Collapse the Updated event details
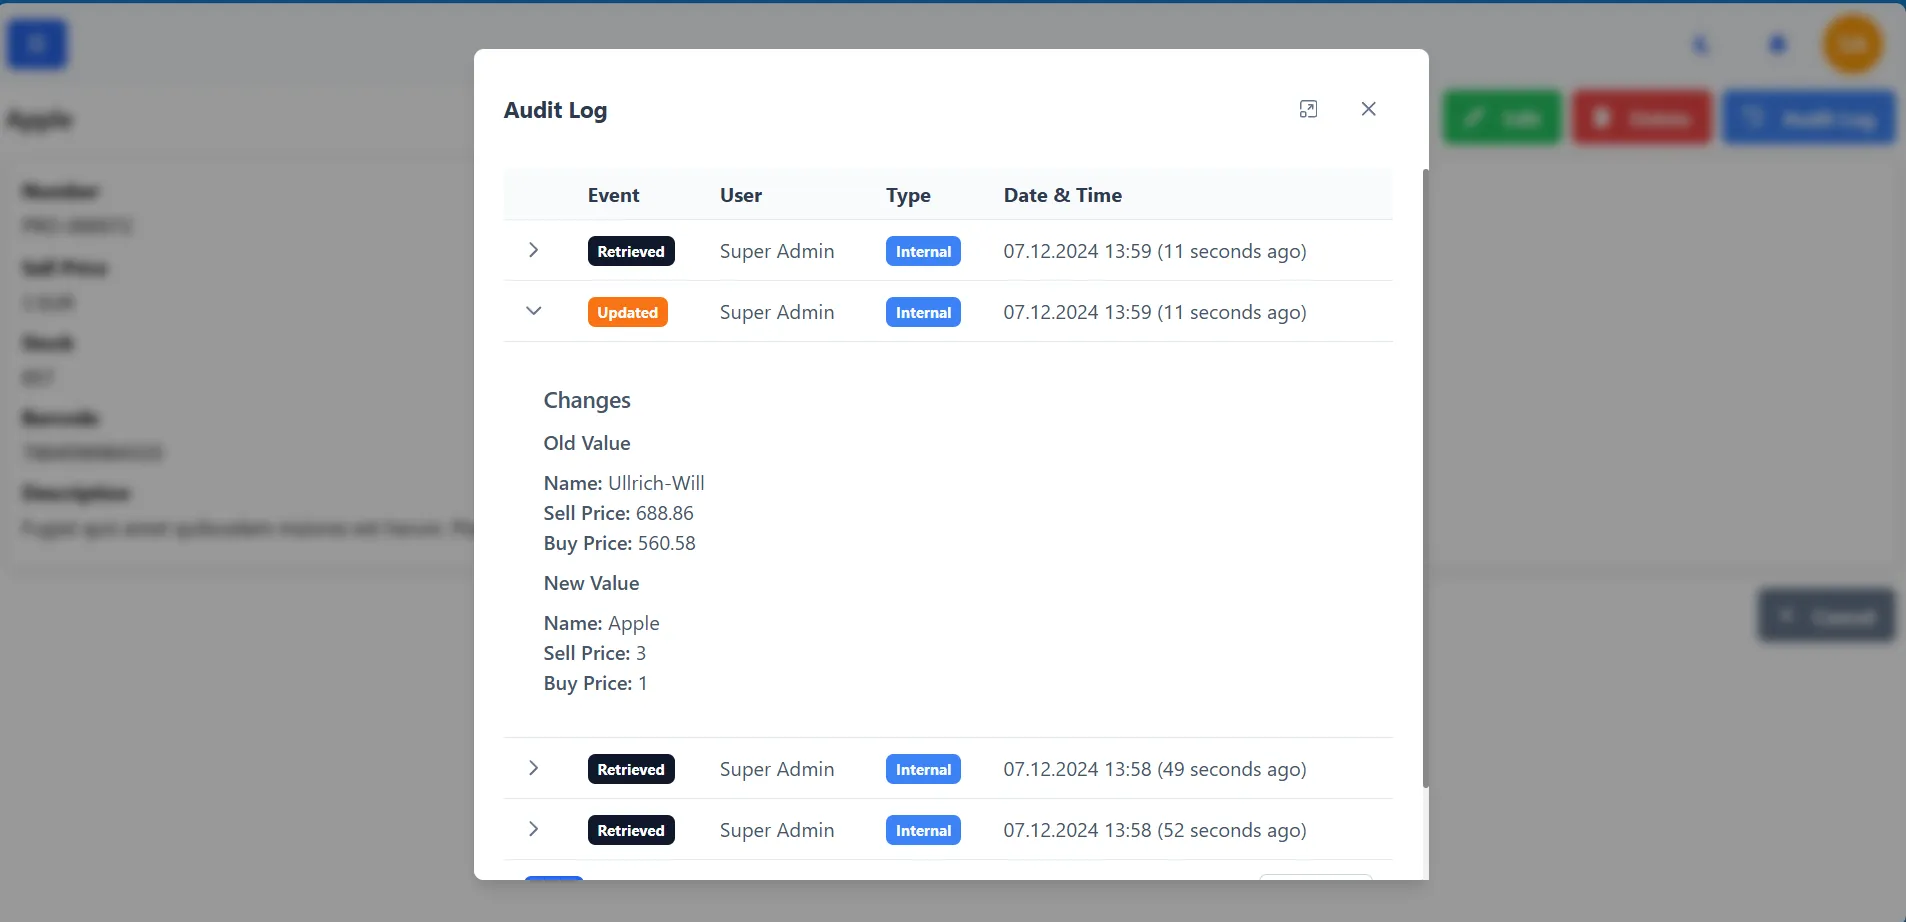This screenshot has height=922, width=1906. [x=533, y=311]
